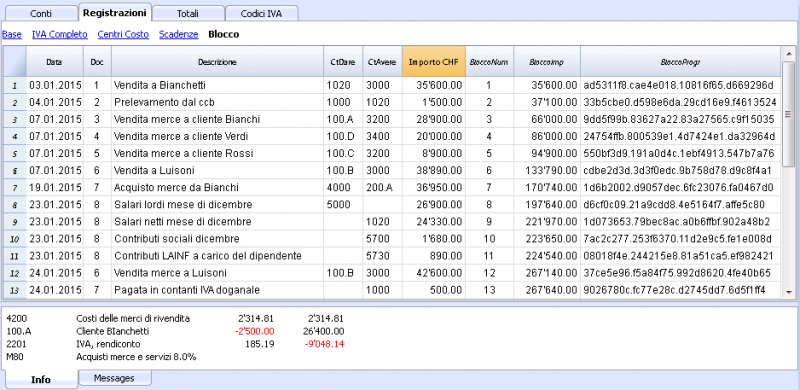Select the Blocco view label

pyautogui.click(x=223, y=35)
